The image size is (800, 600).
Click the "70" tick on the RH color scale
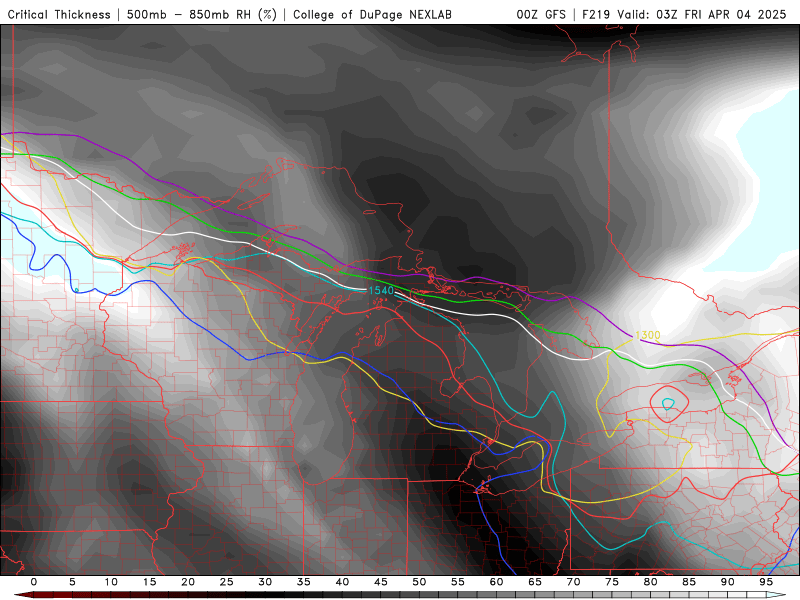pos(573,582)
